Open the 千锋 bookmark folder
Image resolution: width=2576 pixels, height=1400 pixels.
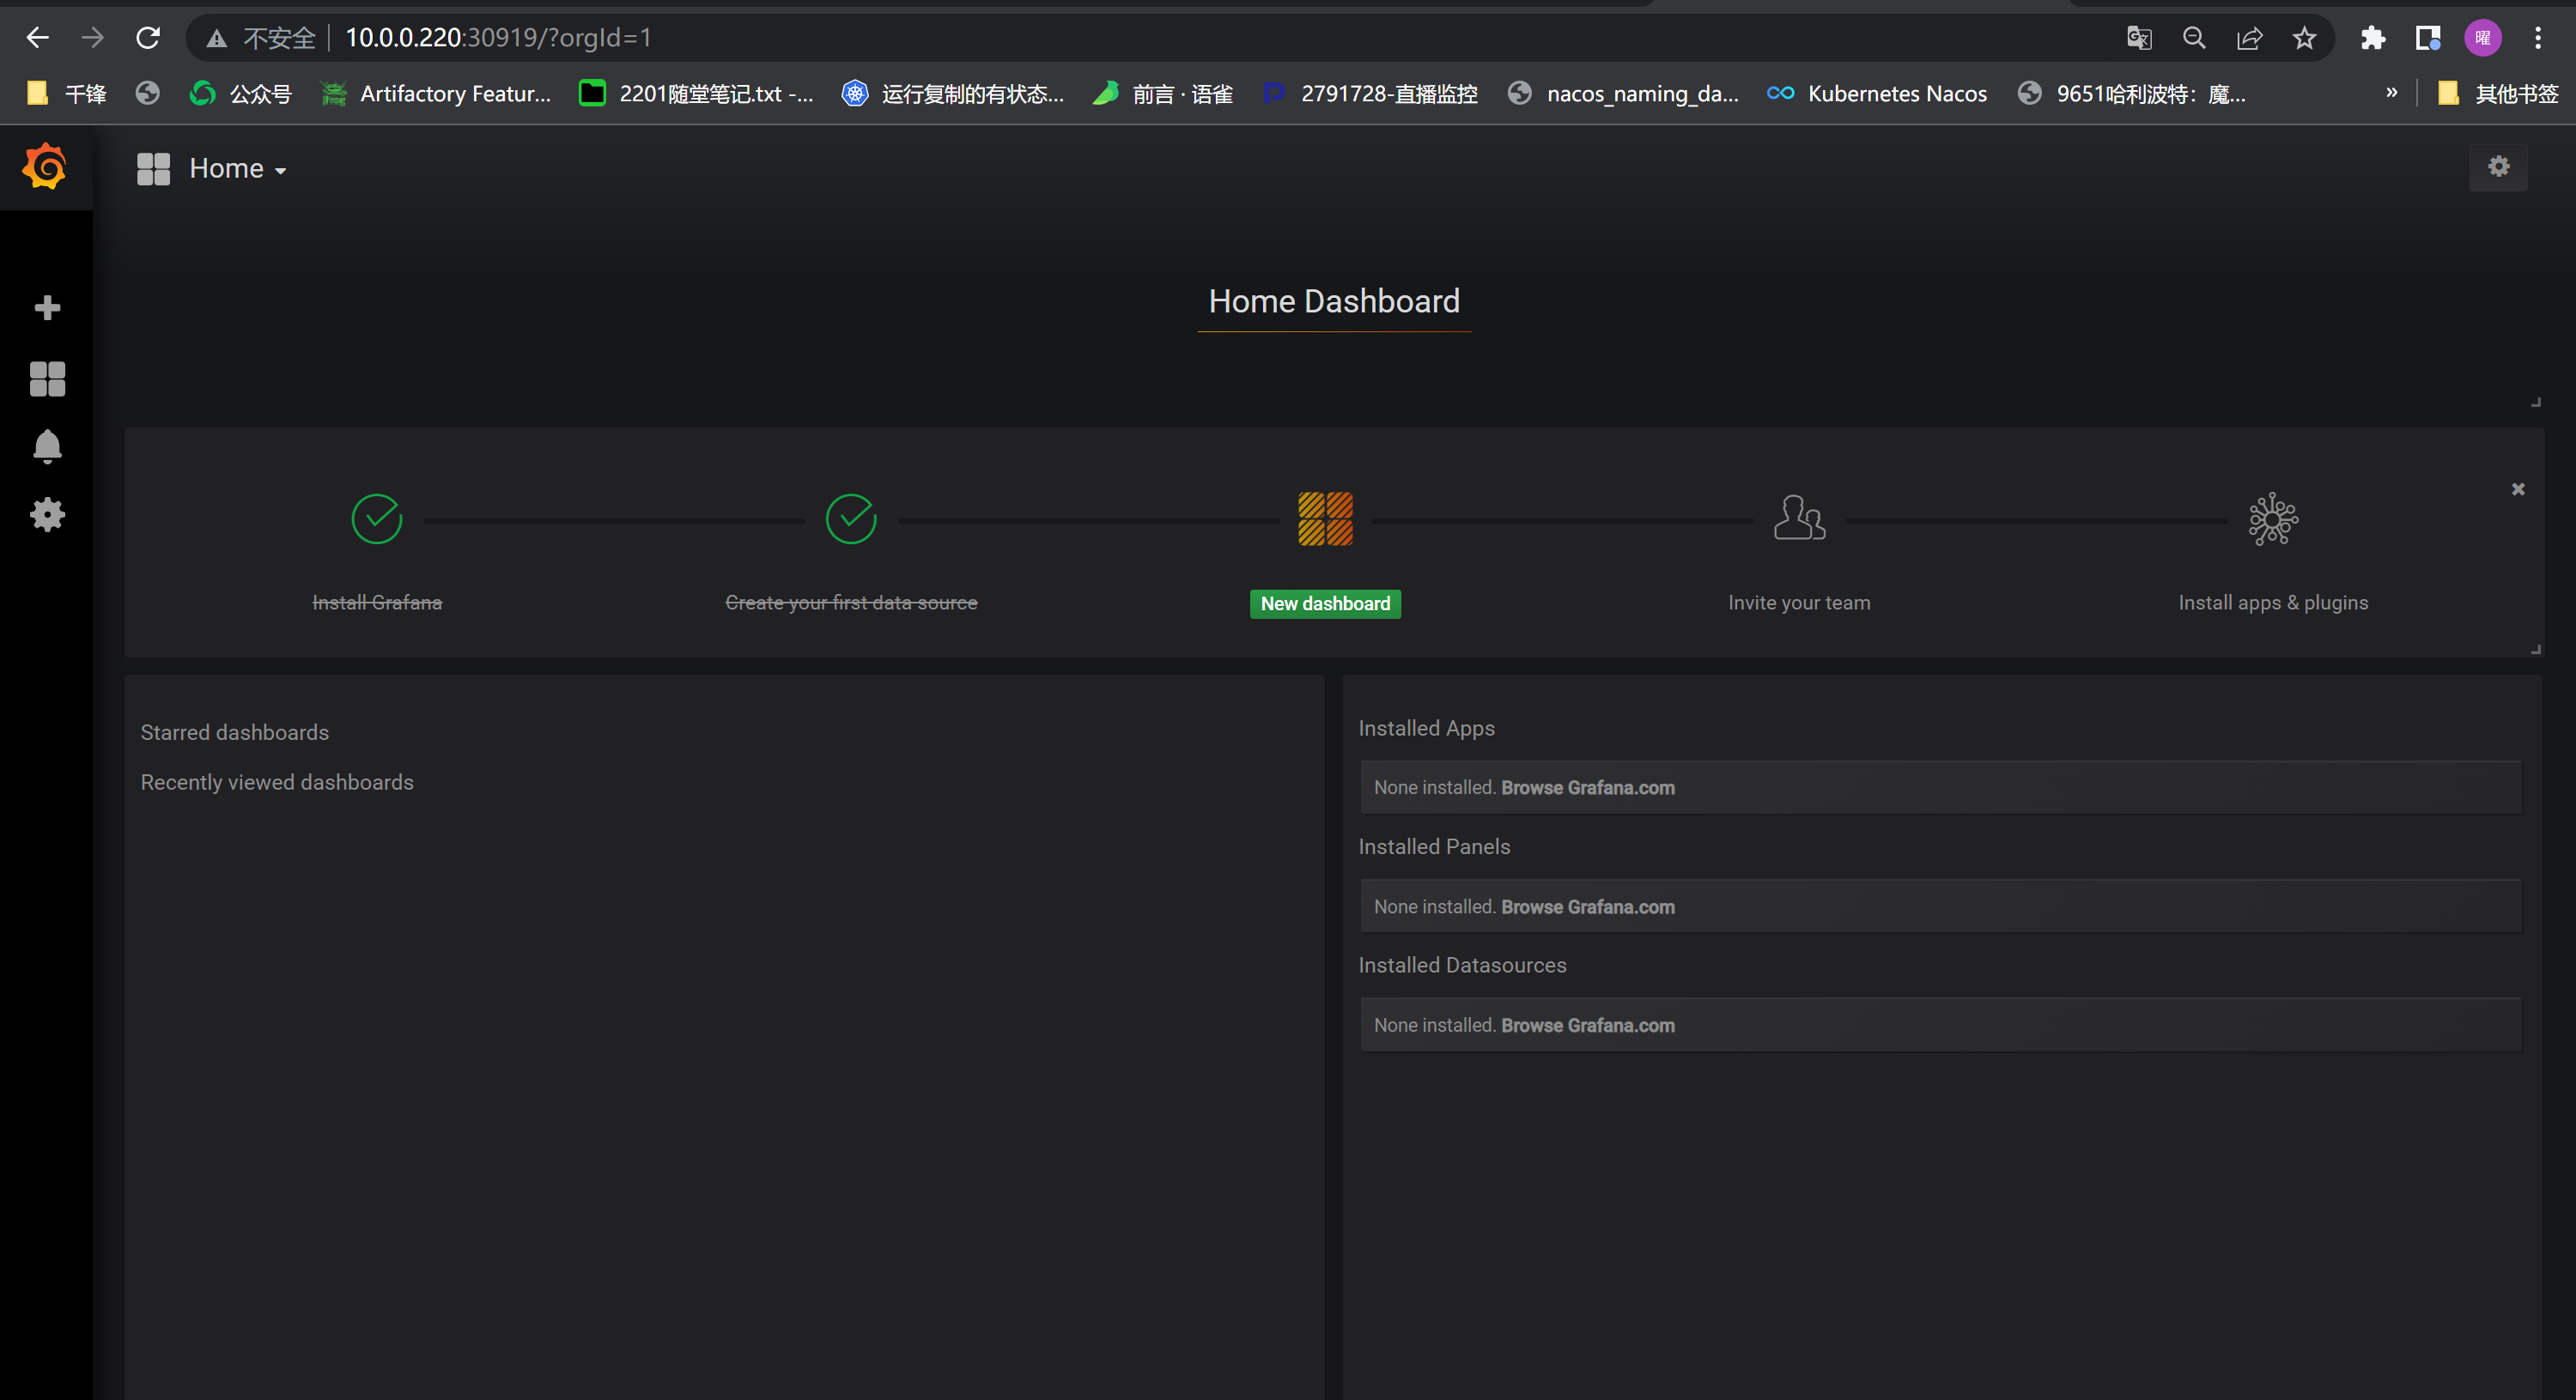(66, 94)
